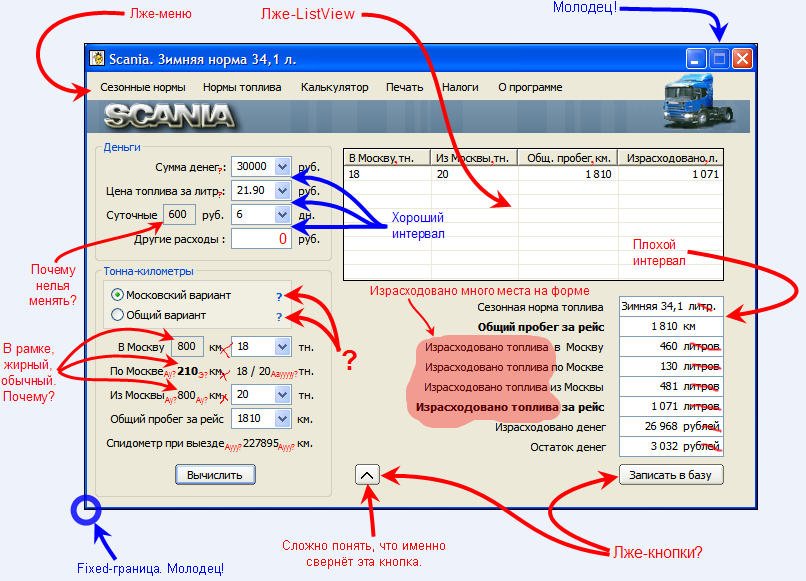The height and width of the screenshot is (581, 806).
Task: Open the Цена топлива за литр dropdown
Action: [x=282, y=191]
